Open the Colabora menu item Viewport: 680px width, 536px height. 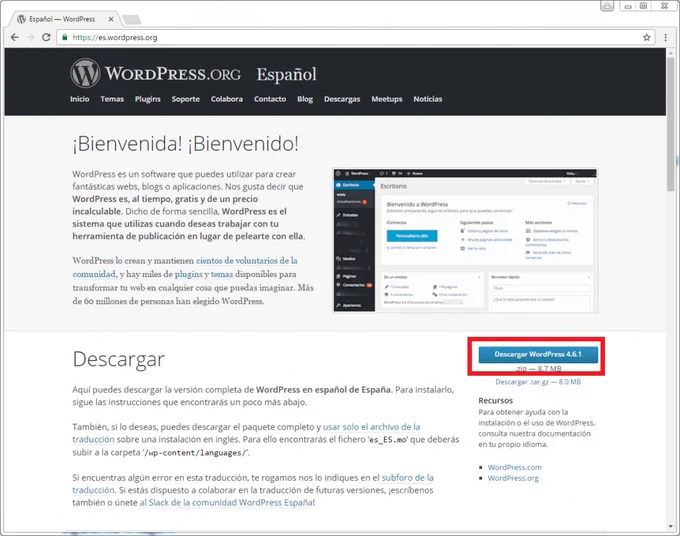pos(227,99)
